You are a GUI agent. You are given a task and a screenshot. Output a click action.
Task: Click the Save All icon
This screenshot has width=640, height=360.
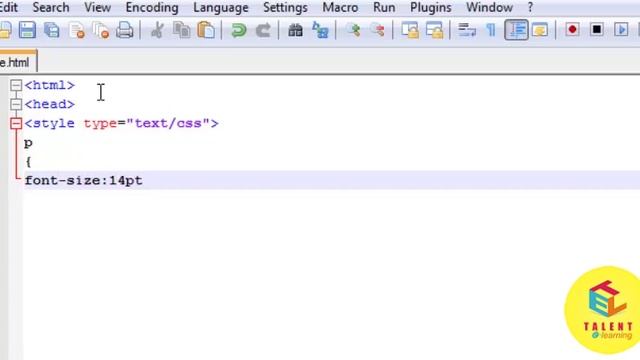pos(52,30)
